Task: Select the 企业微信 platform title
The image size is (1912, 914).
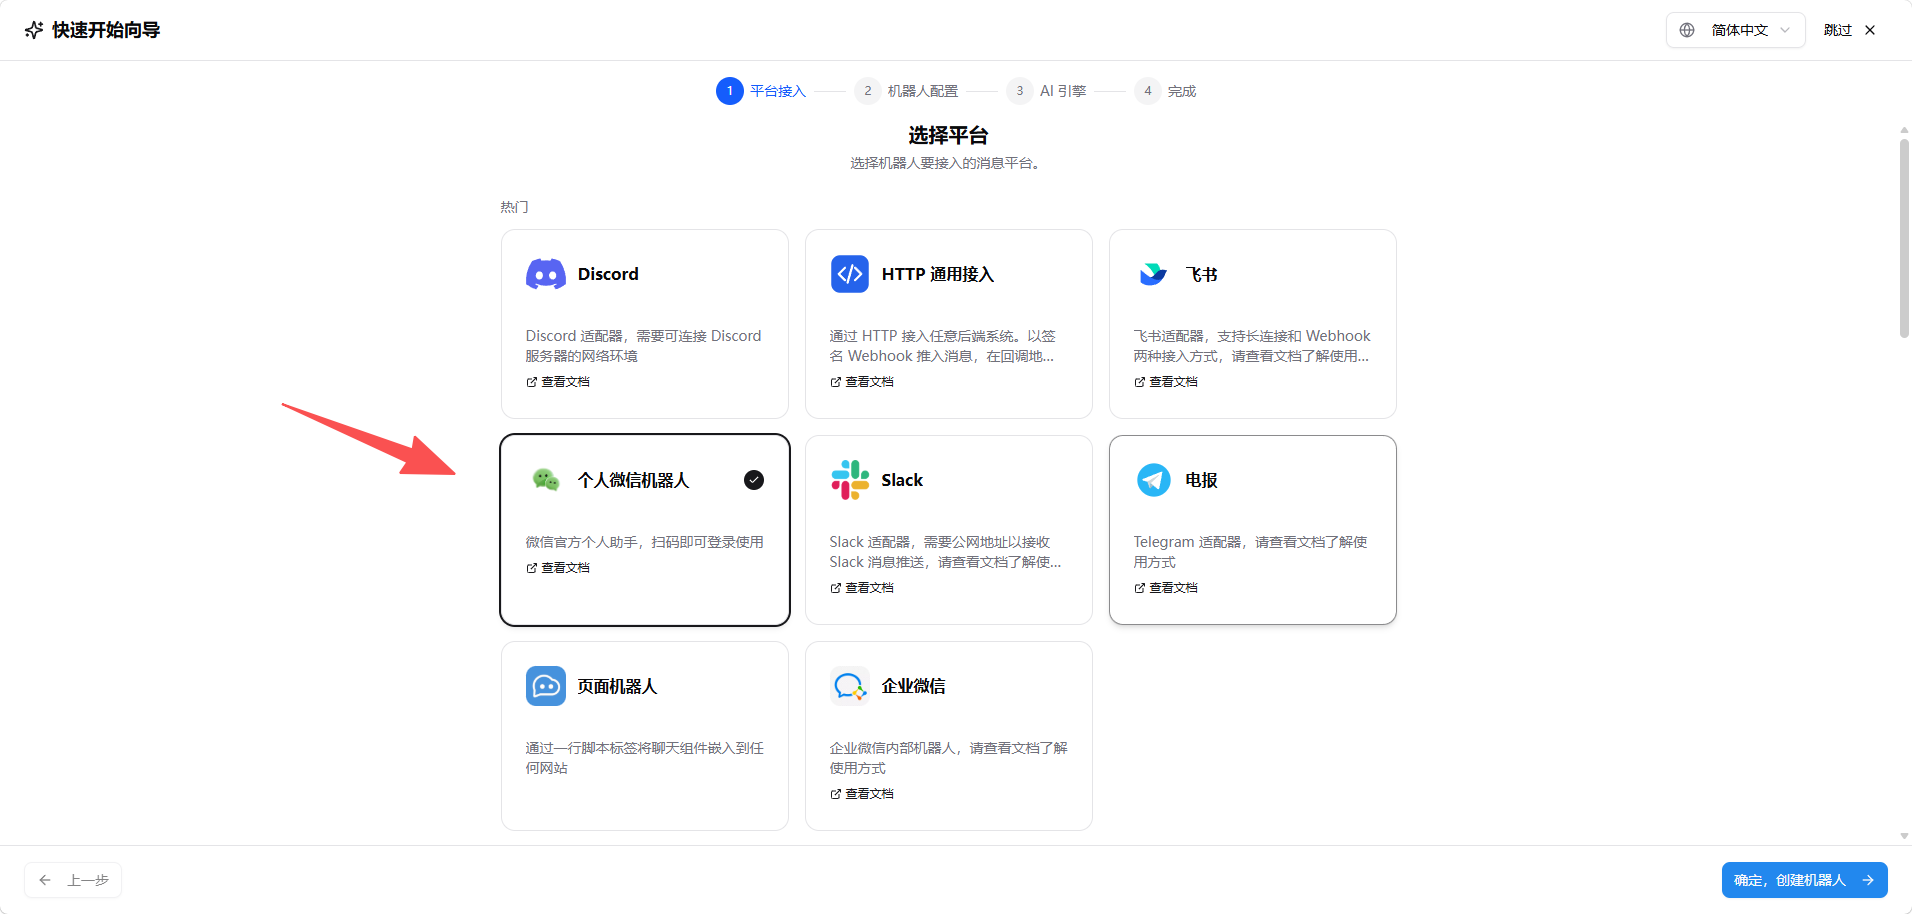Action: 914,686
